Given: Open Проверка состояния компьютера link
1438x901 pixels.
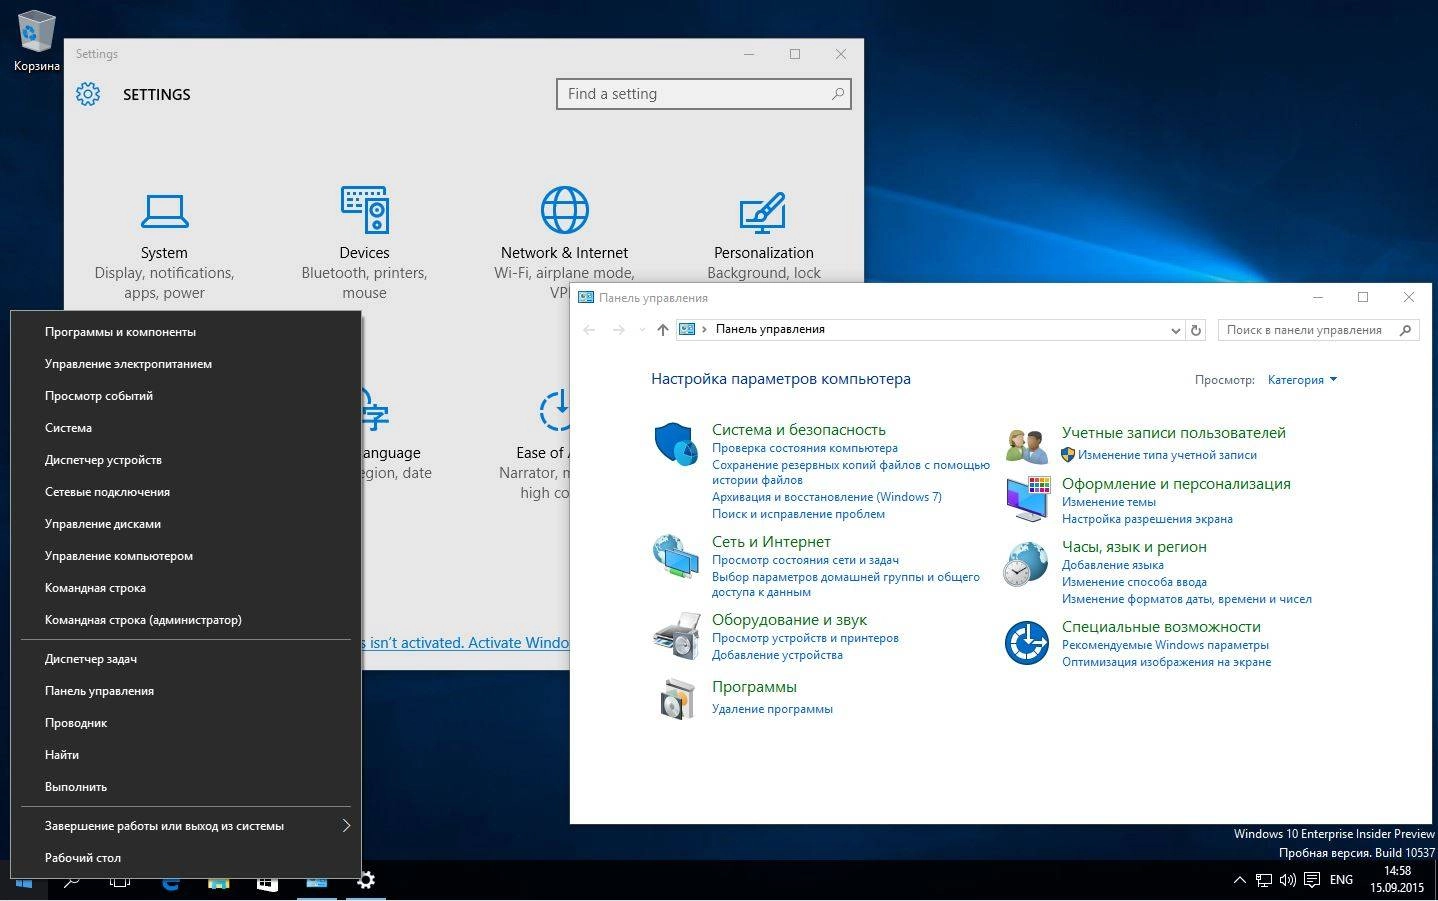Looking at the screenshot, I should 804,448.
